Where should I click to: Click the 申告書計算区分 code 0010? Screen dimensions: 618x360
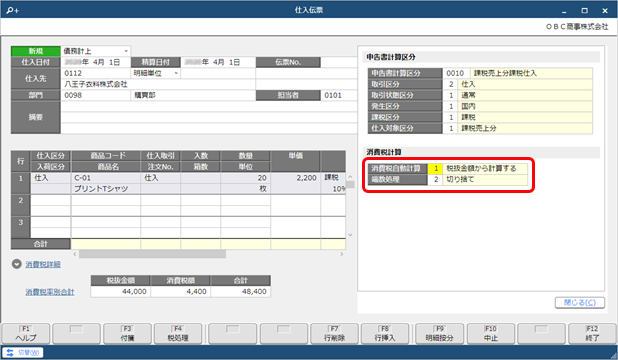(x=456, y=73)
